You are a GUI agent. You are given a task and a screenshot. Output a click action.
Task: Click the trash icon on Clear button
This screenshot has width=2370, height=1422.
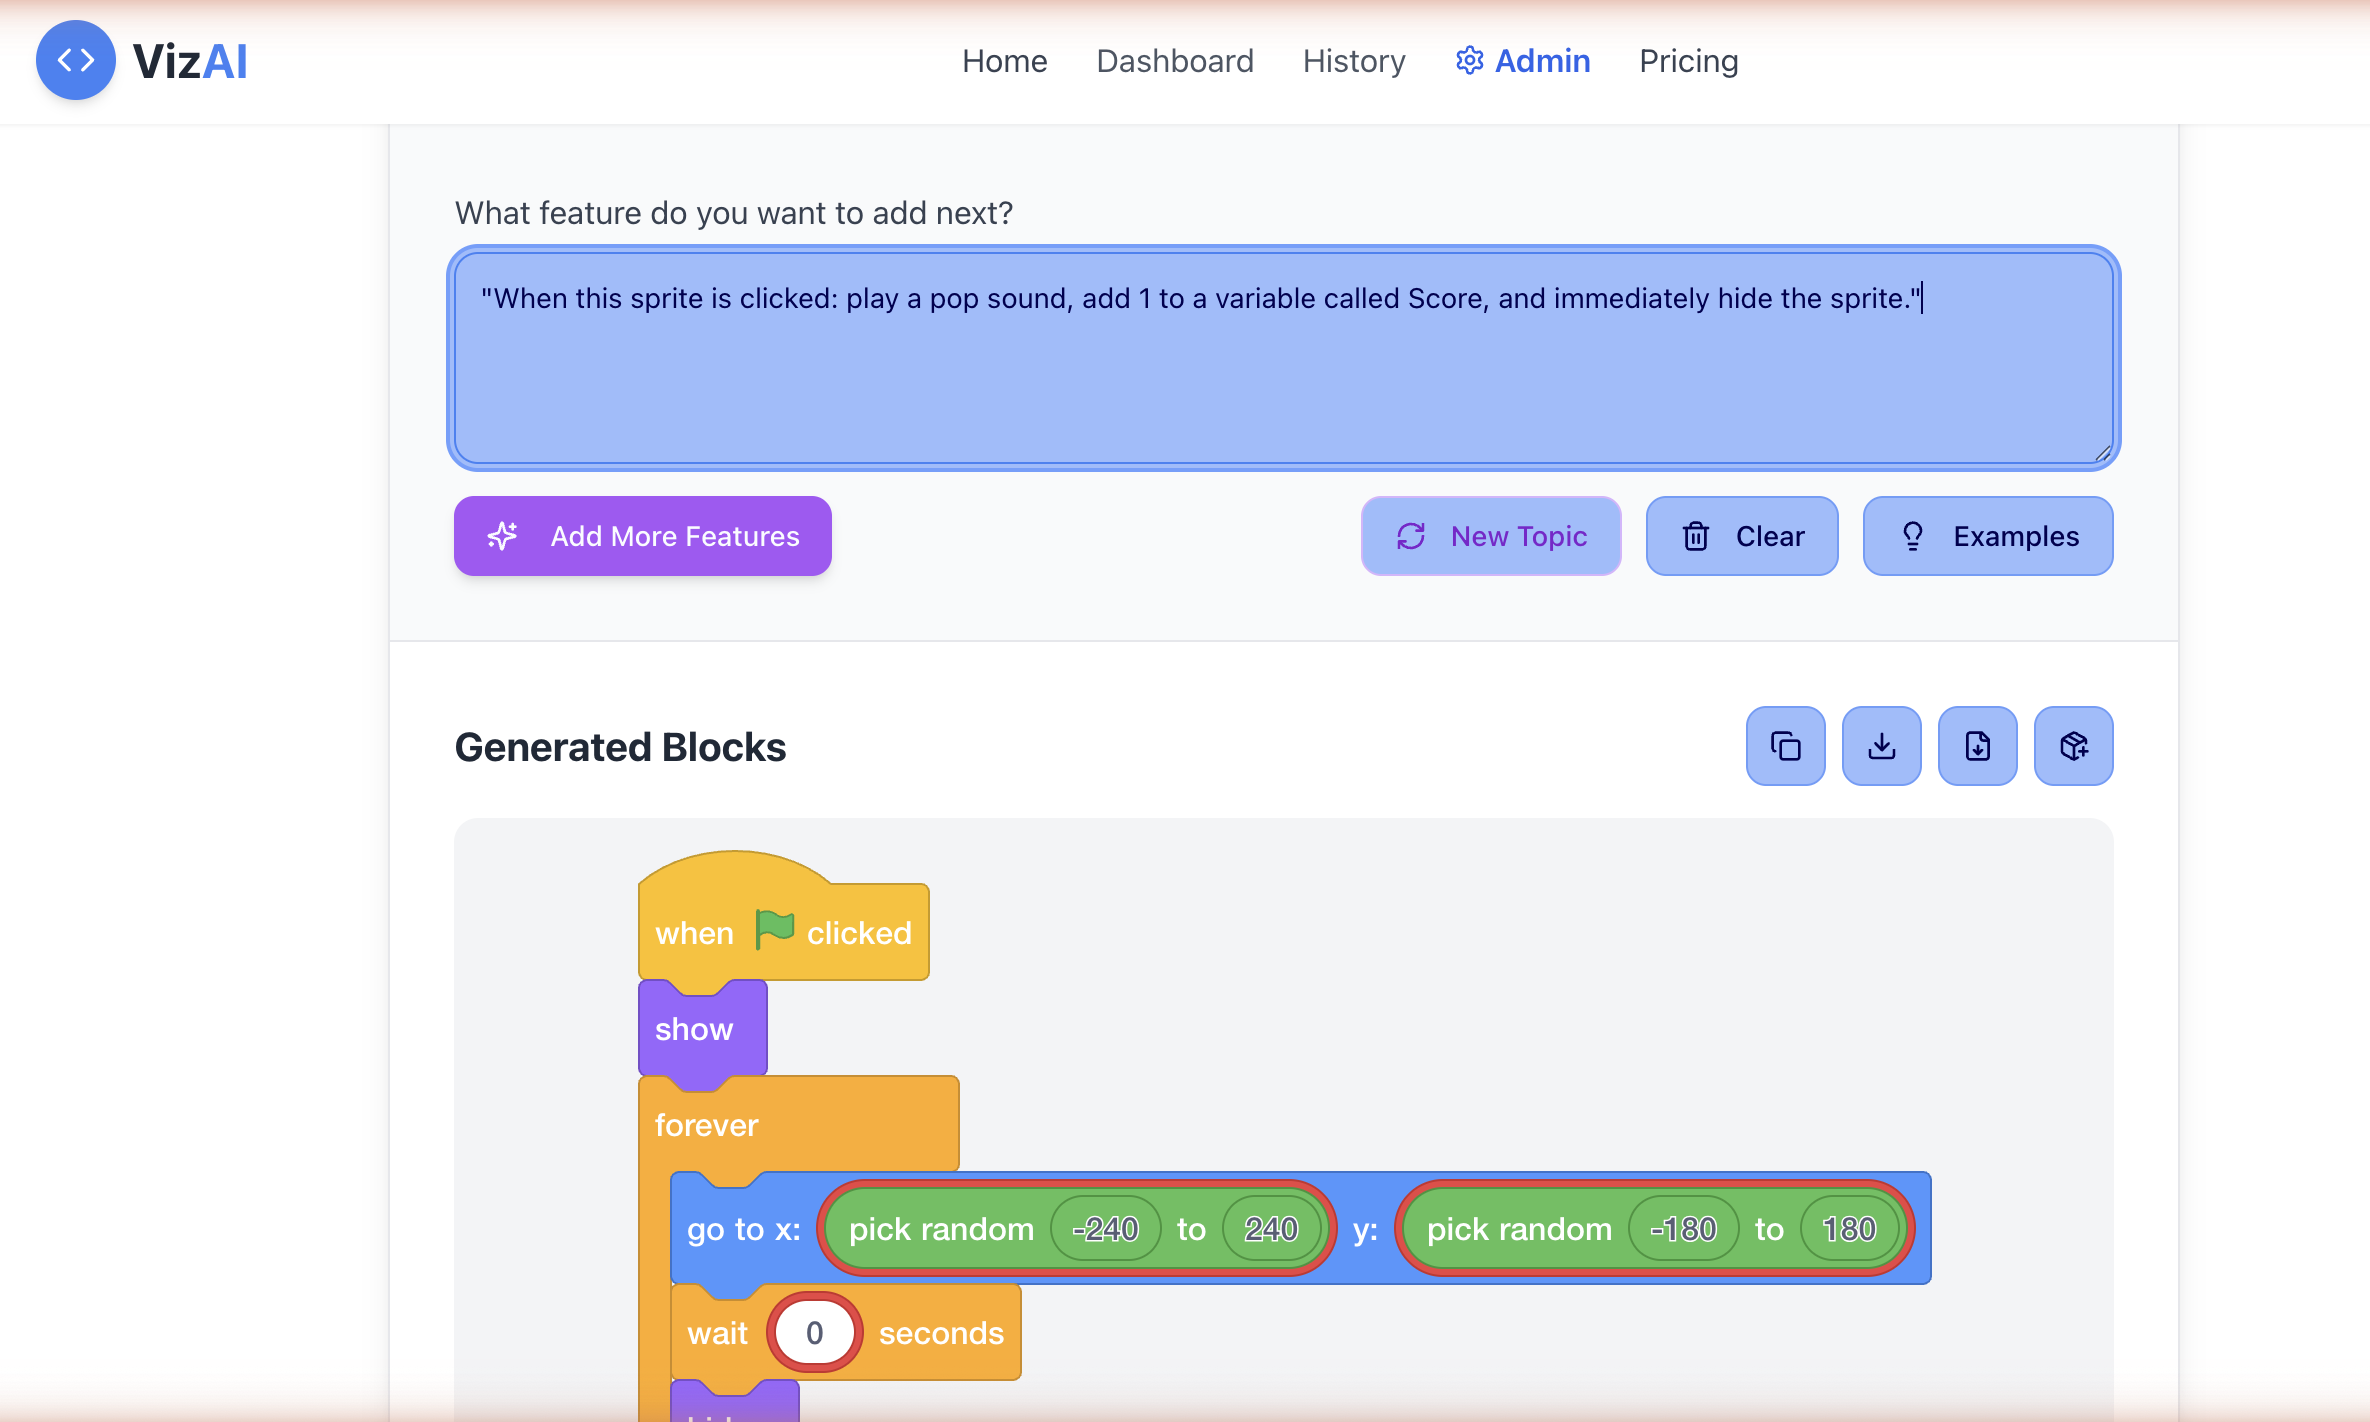(1695, 536)
